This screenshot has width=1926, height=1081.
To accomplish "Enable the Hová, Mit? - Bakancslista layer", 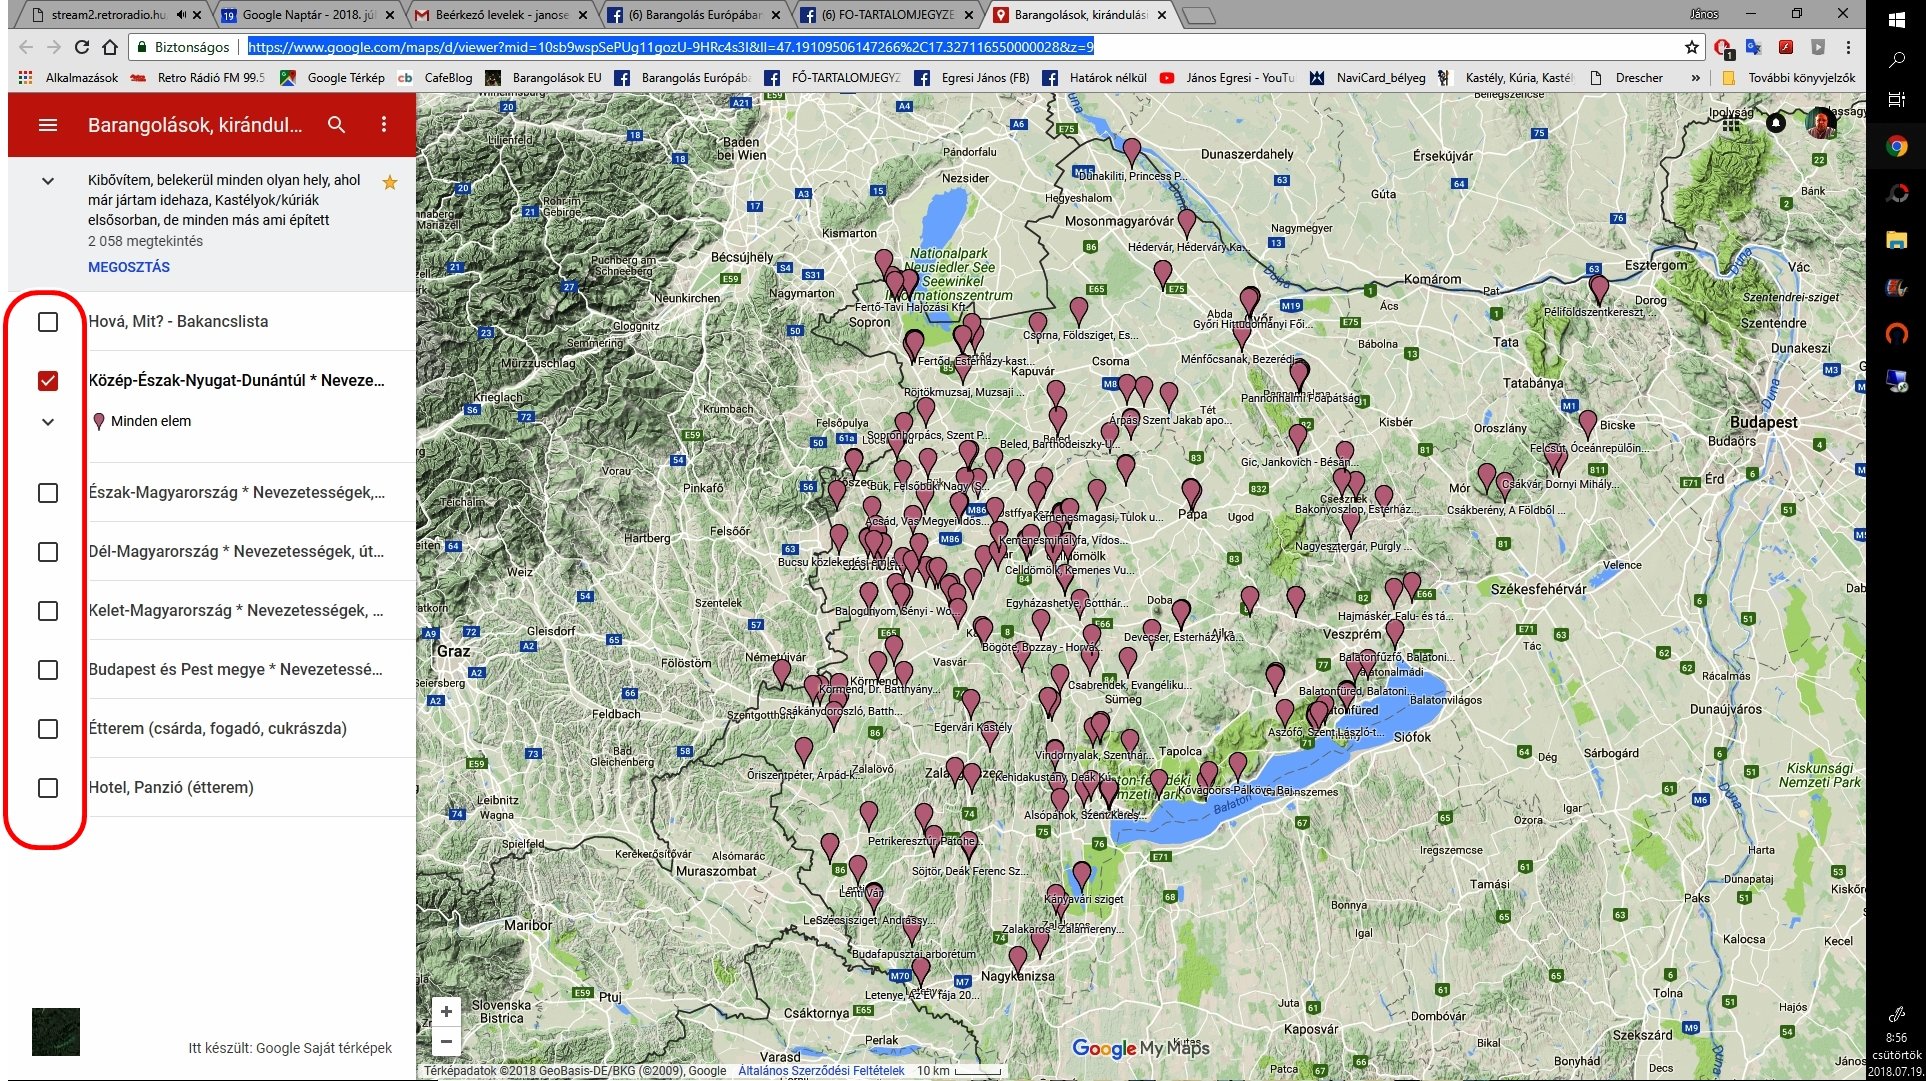I will pos(48,322).
